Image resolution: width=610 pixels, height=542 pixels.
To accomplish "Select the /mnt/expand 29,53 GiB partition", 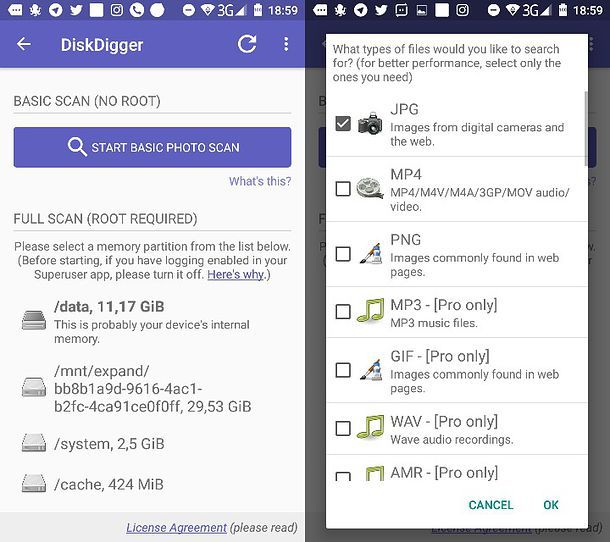I will (152, 388).
